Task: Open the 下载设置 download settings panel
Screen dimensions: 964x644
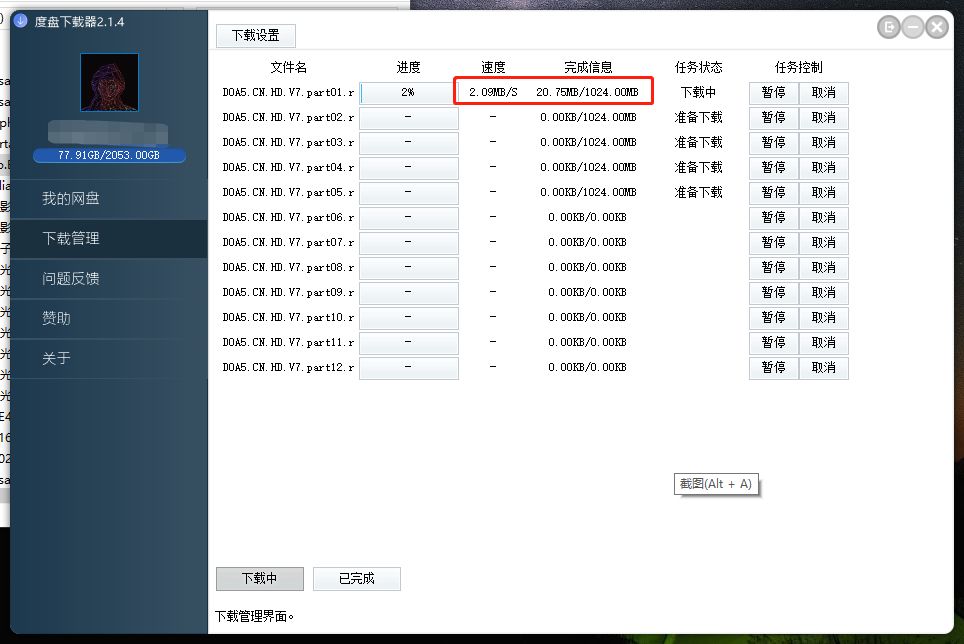Action: coord(254,35)
